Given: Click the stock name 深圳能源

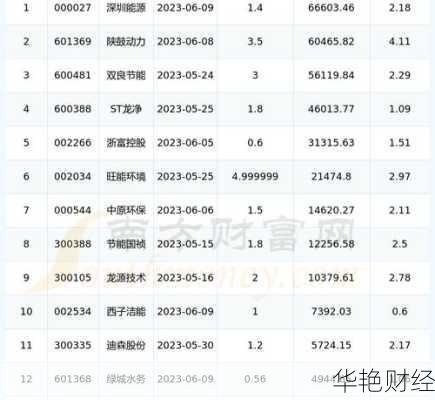Looking at the screenshot, I should pos(126,8).
